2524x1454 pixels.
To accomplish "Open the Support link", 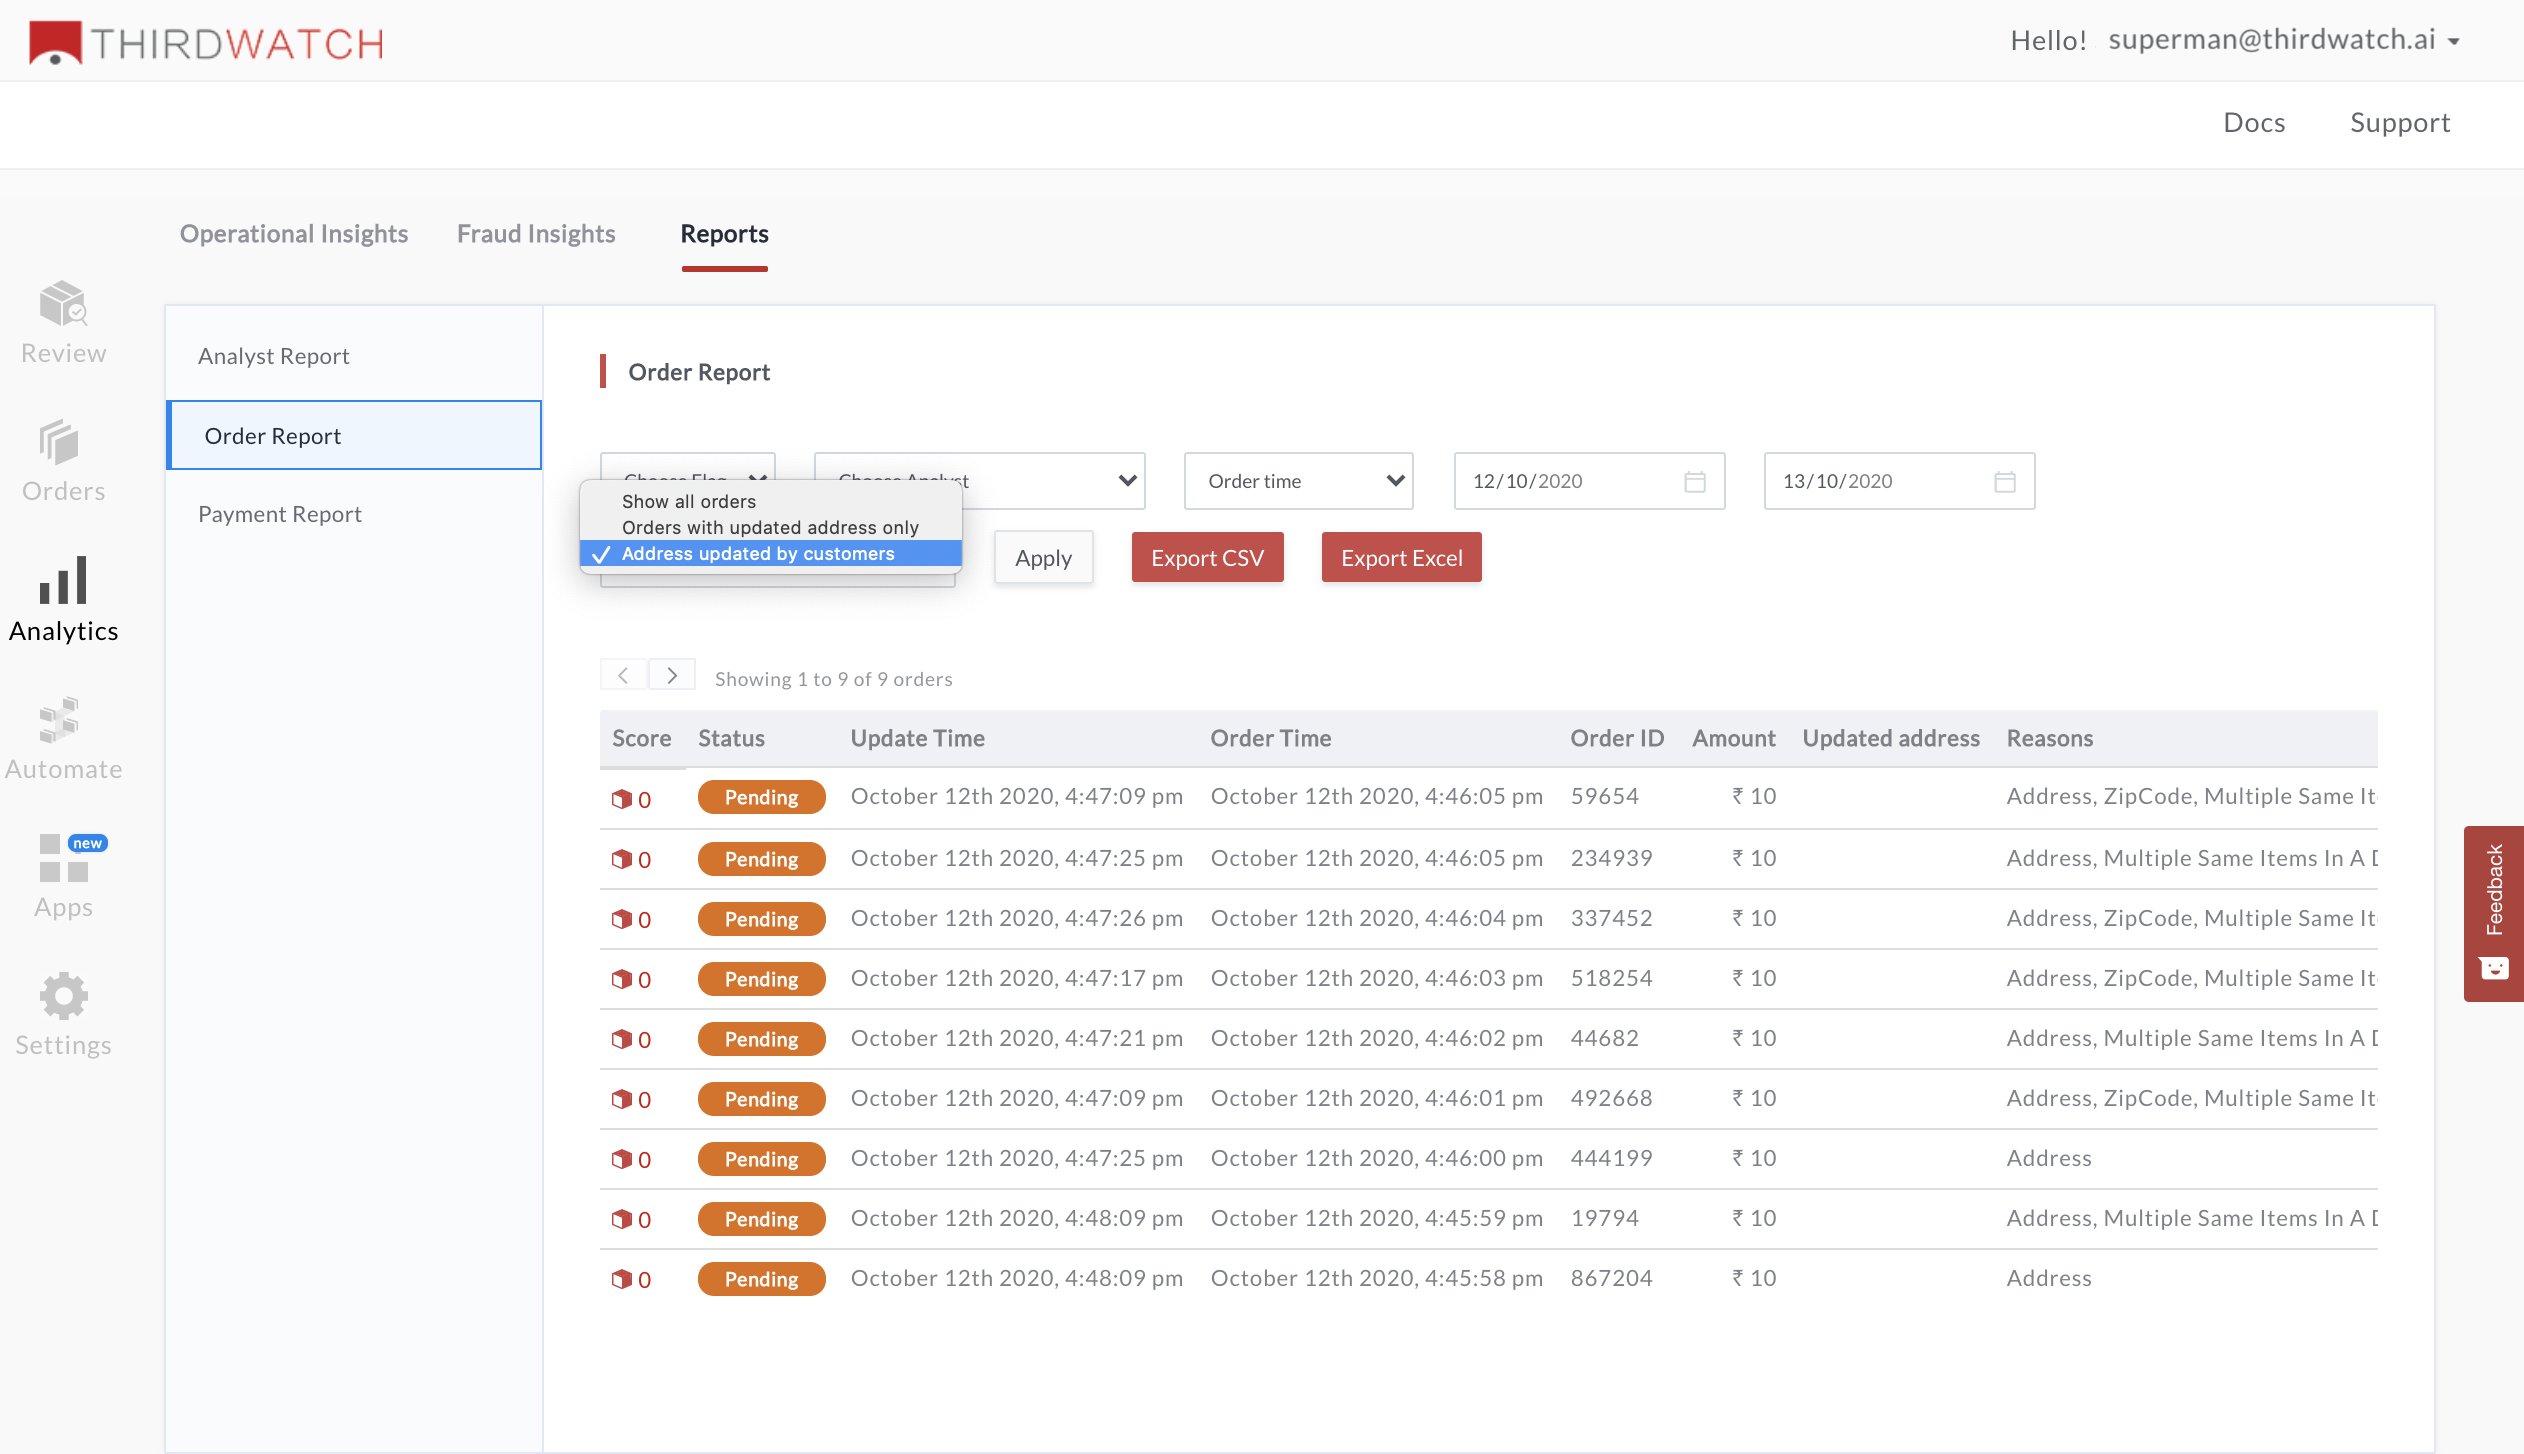I will tap(2400, 122).
